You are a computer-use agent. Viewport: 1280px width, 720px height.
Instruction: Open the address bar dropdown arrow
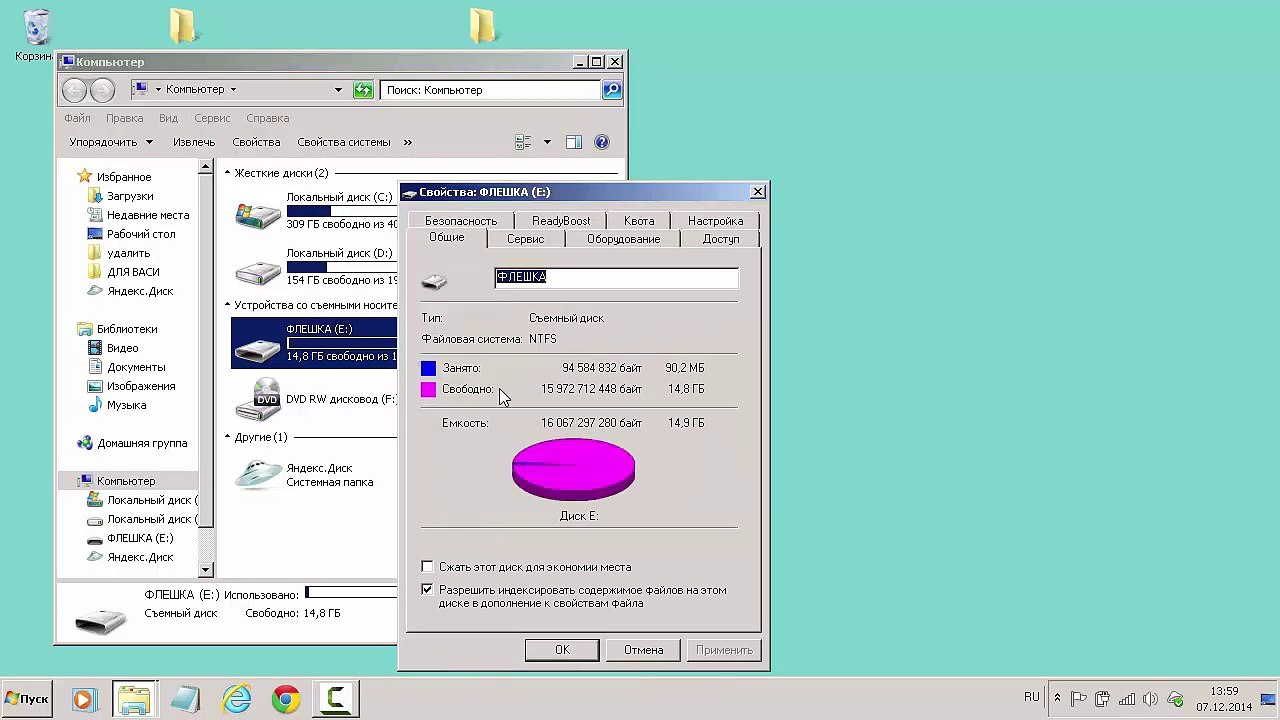point(338,90)
